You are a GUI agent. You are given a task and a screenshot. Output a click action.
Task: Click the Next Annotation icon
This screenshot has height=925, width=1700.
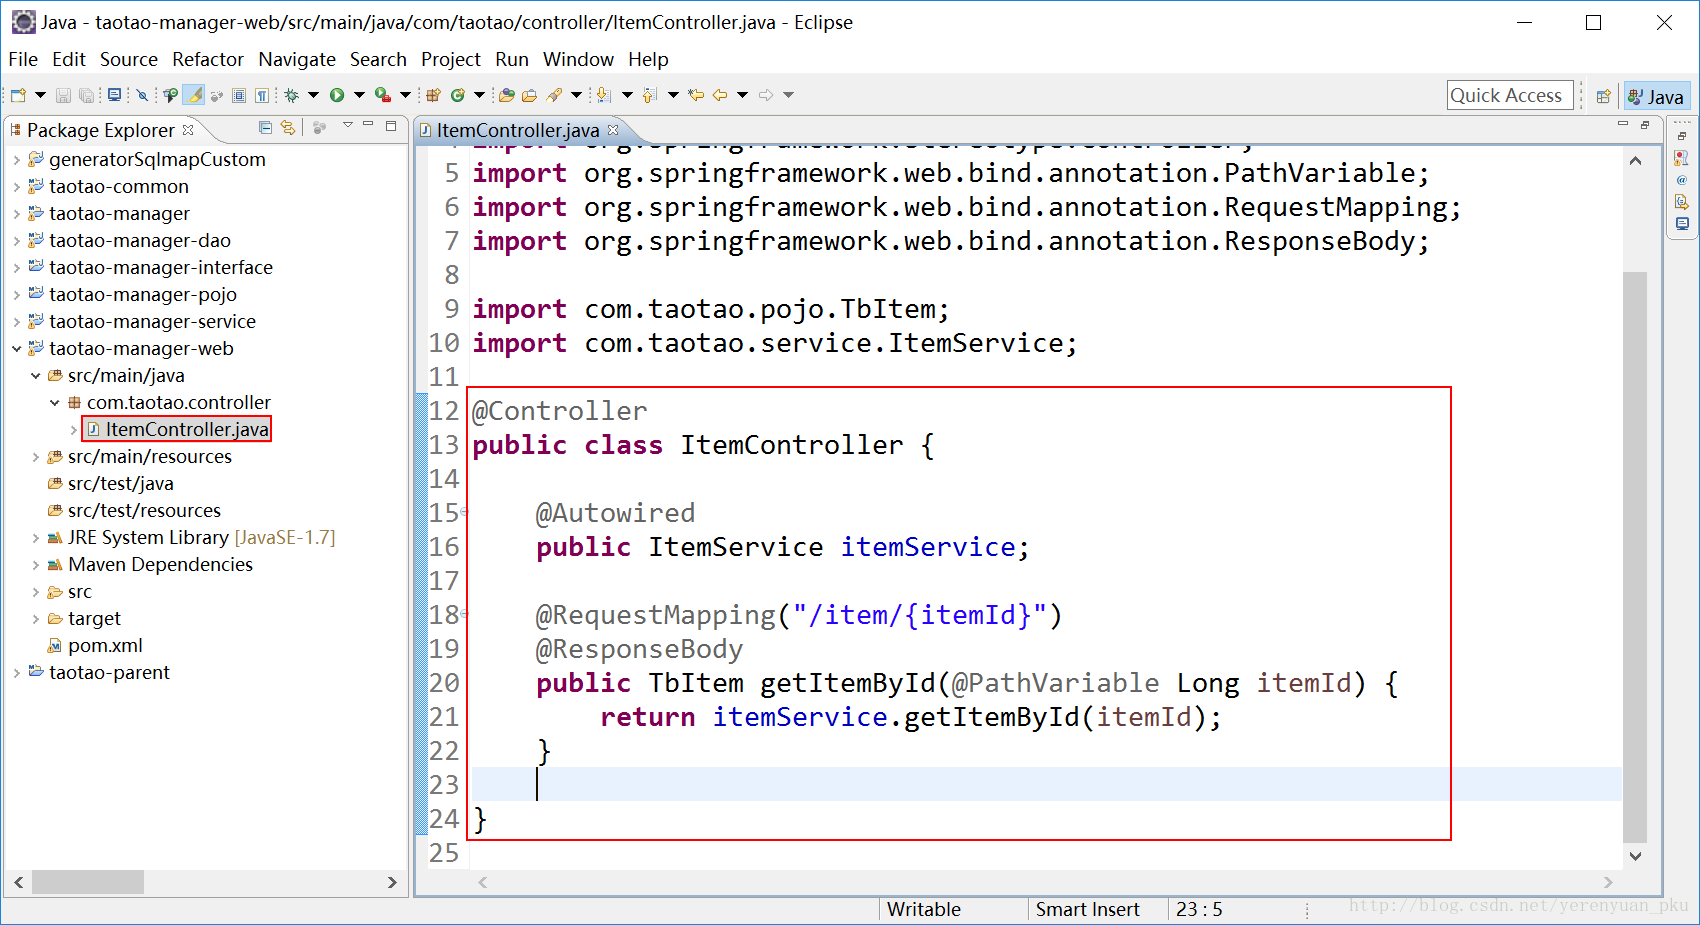click(603, 95)
